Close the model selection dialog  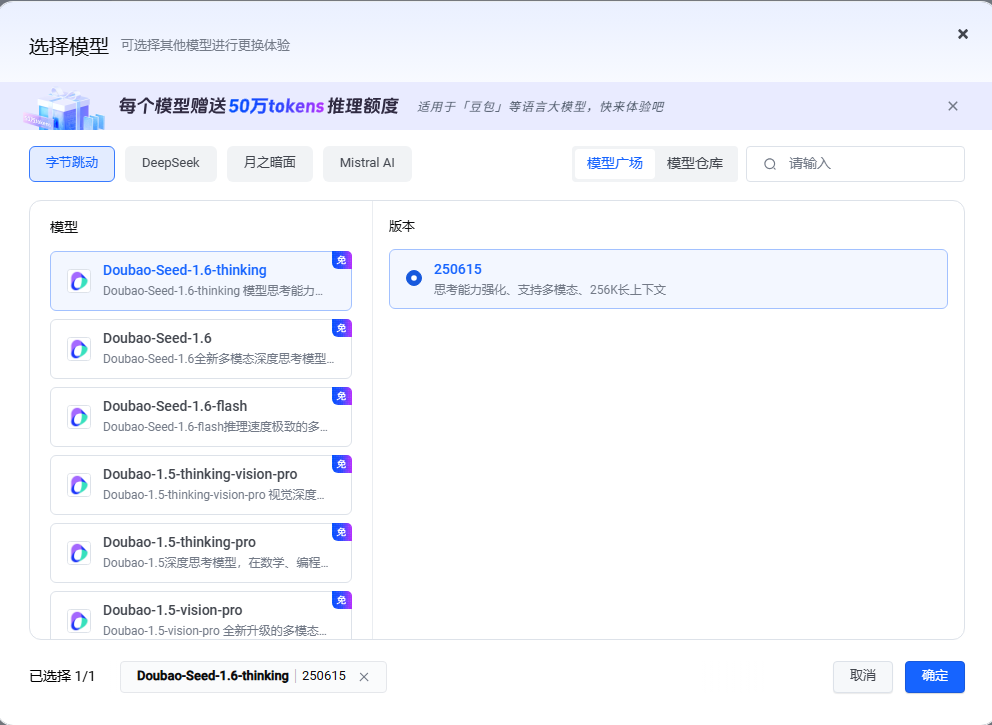click(962, 34)
